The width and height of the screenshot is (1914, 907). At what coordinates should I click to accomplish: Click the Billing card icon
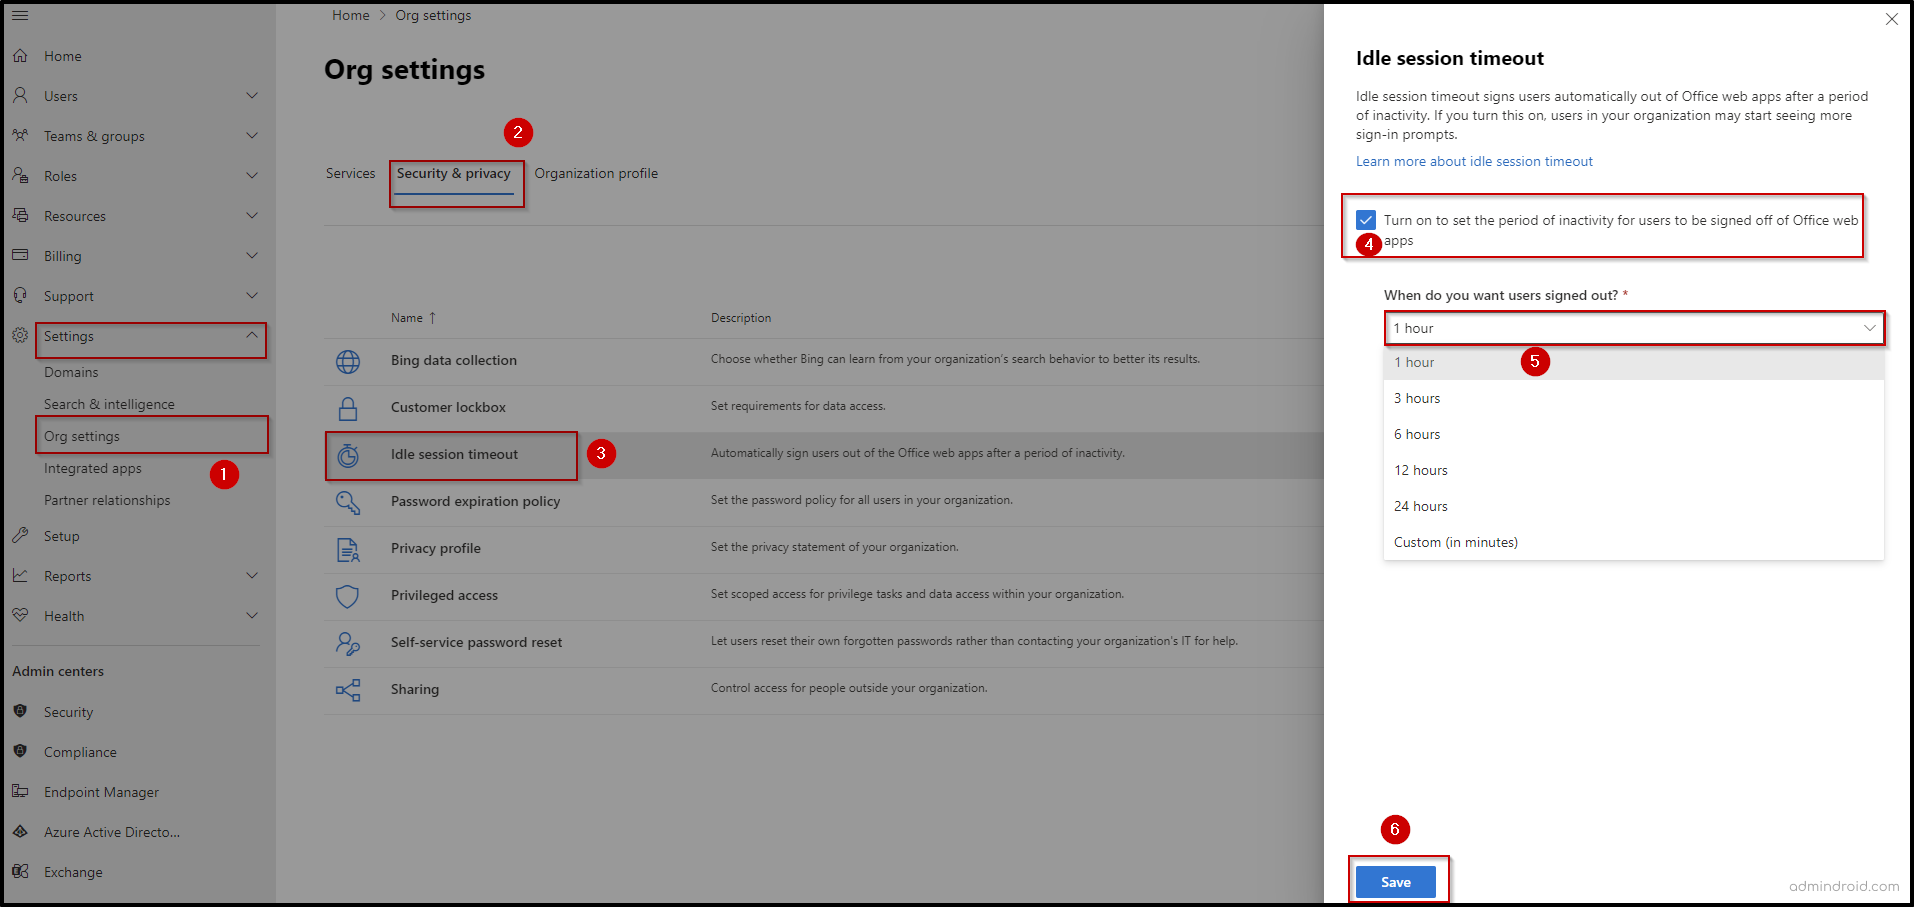coord(20,256)
